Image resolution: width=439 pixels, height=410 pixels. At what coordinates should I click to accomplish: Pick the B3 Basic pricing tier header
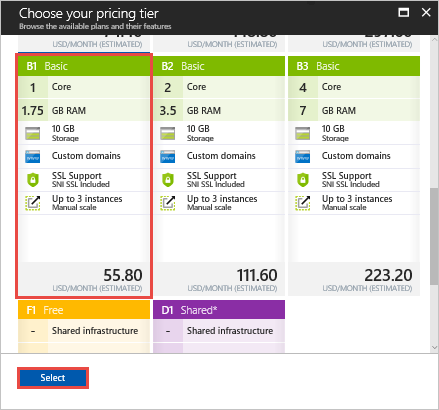pos(354,66)
